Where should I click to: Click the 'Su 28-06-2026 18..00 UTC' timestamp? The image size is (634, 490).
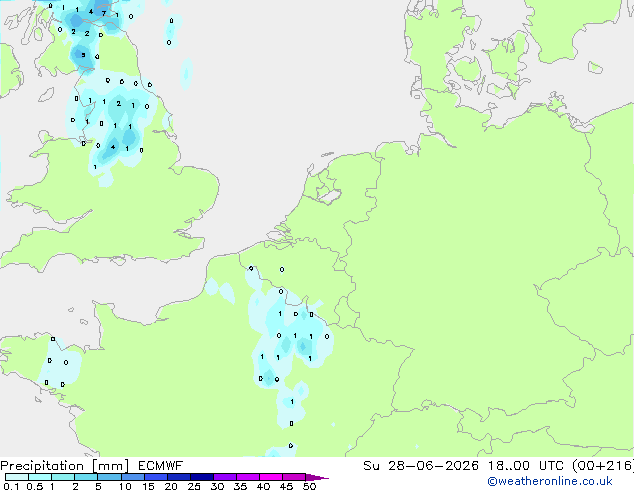click(x=463, y=466)
